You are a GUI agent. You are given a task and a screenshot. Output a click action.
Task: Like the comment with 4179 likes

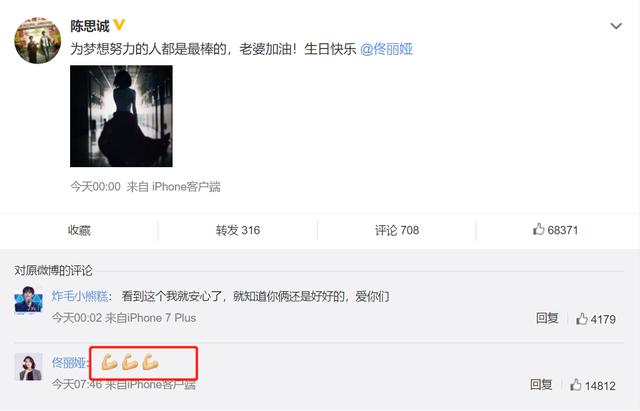pyautogui.click(x=596, y=319)
